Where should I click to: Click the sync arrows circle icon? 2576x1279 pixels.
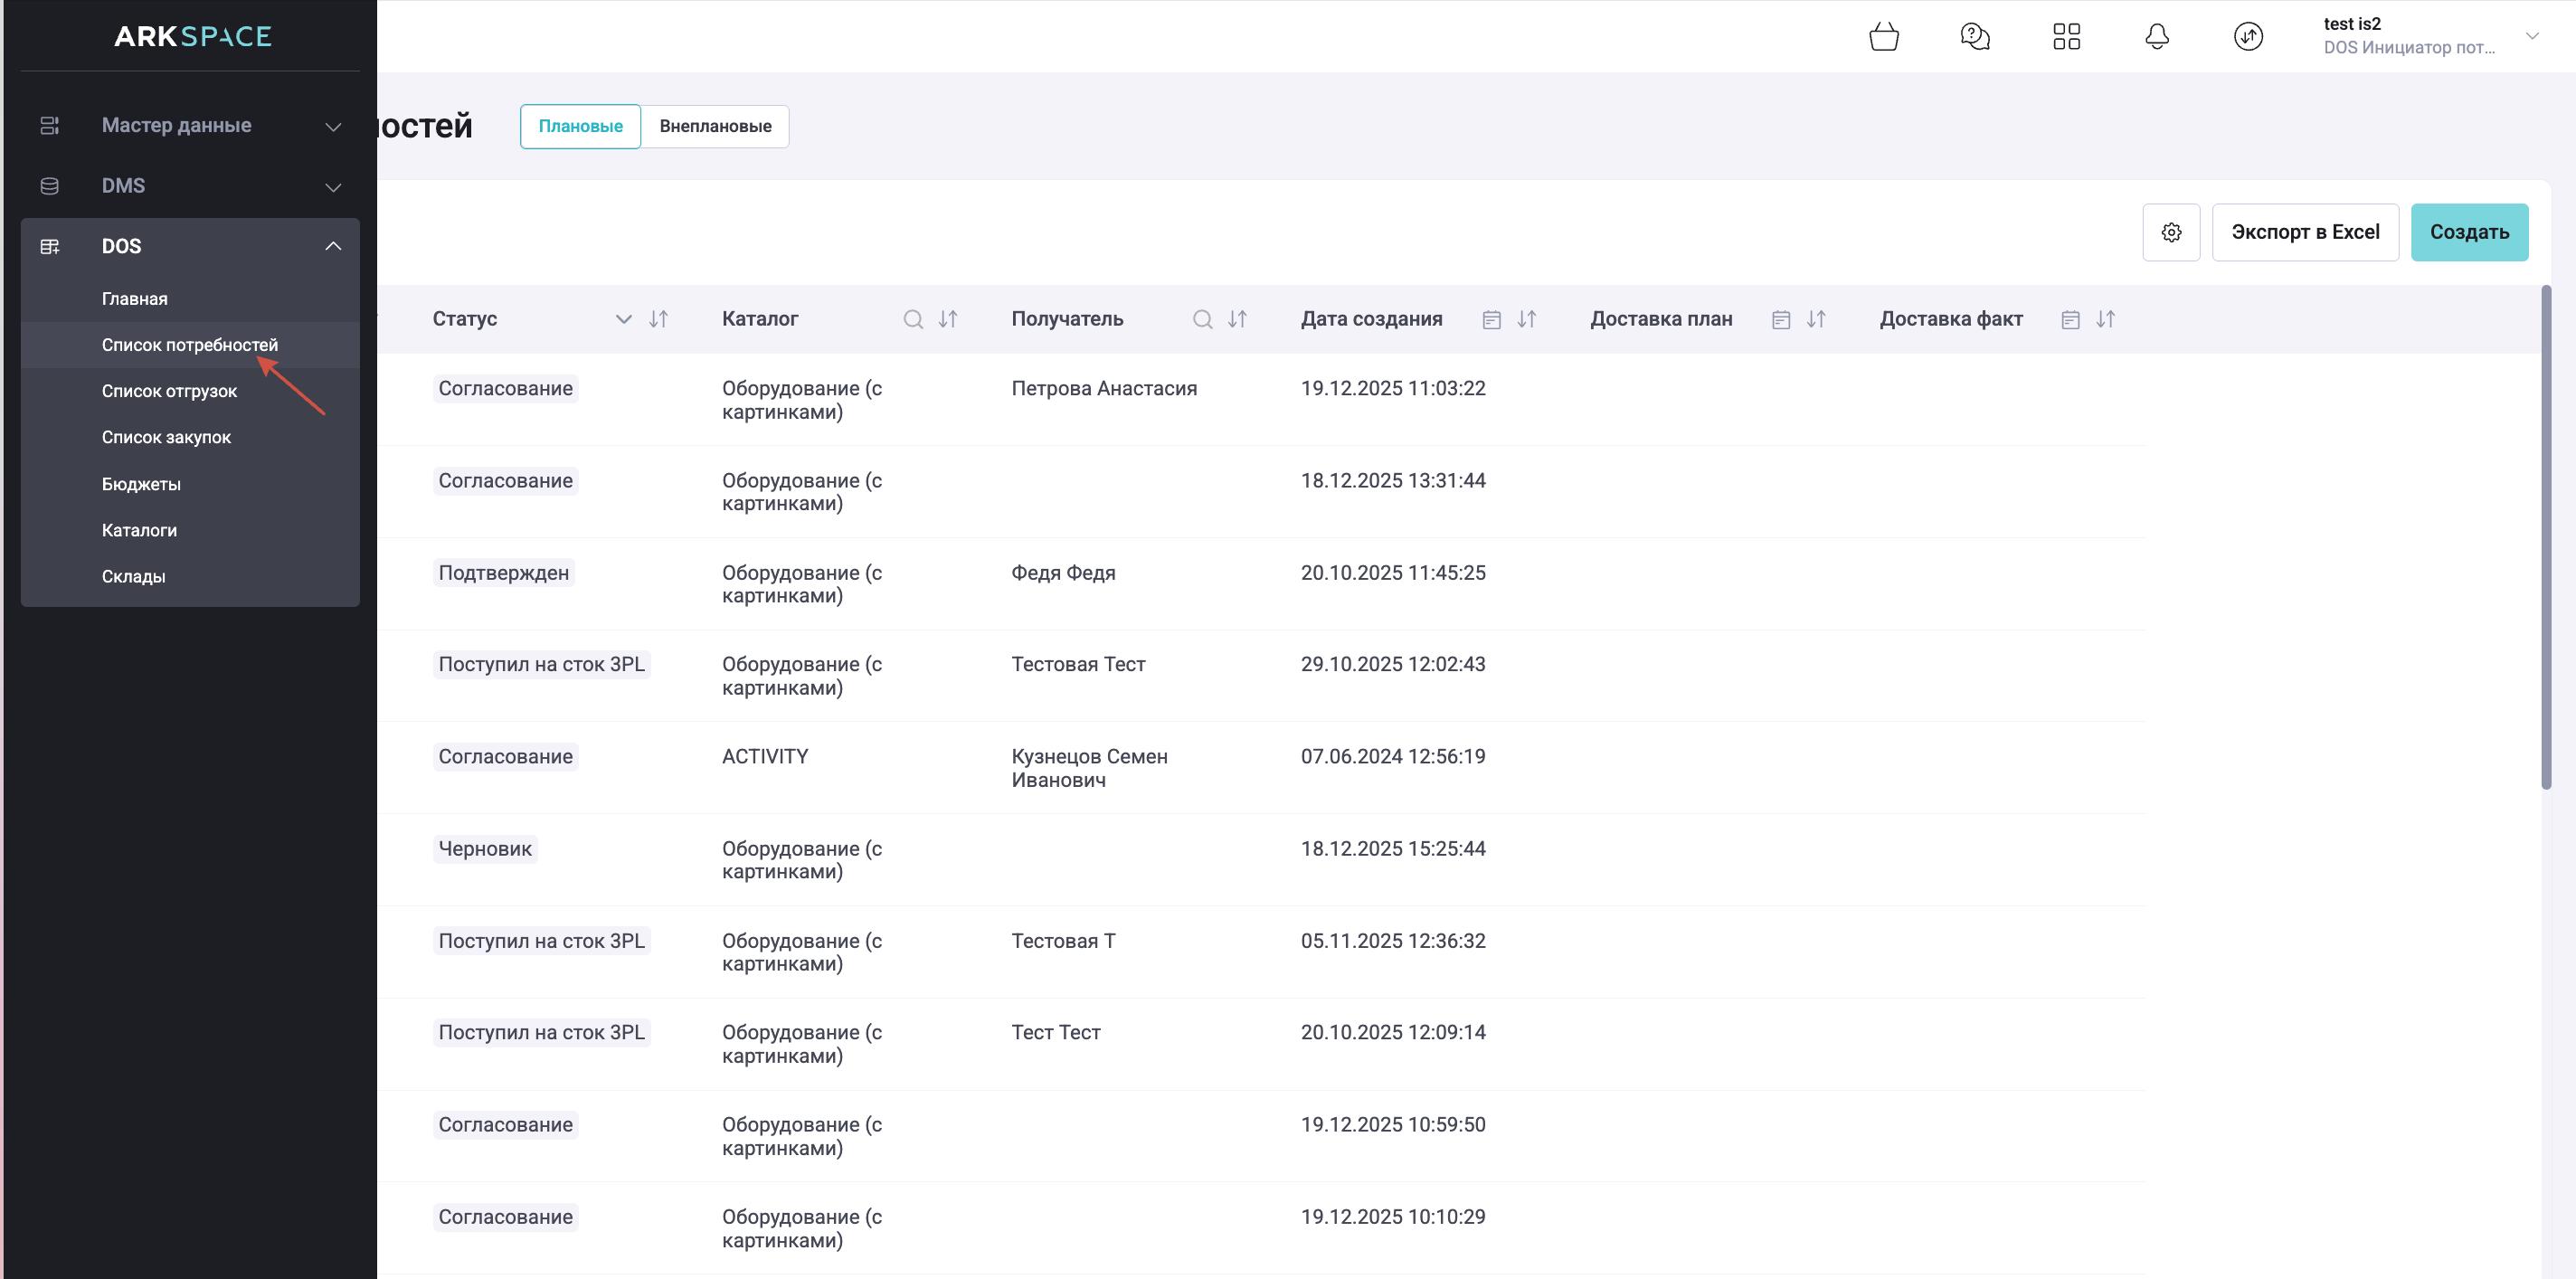point(2248,37)
